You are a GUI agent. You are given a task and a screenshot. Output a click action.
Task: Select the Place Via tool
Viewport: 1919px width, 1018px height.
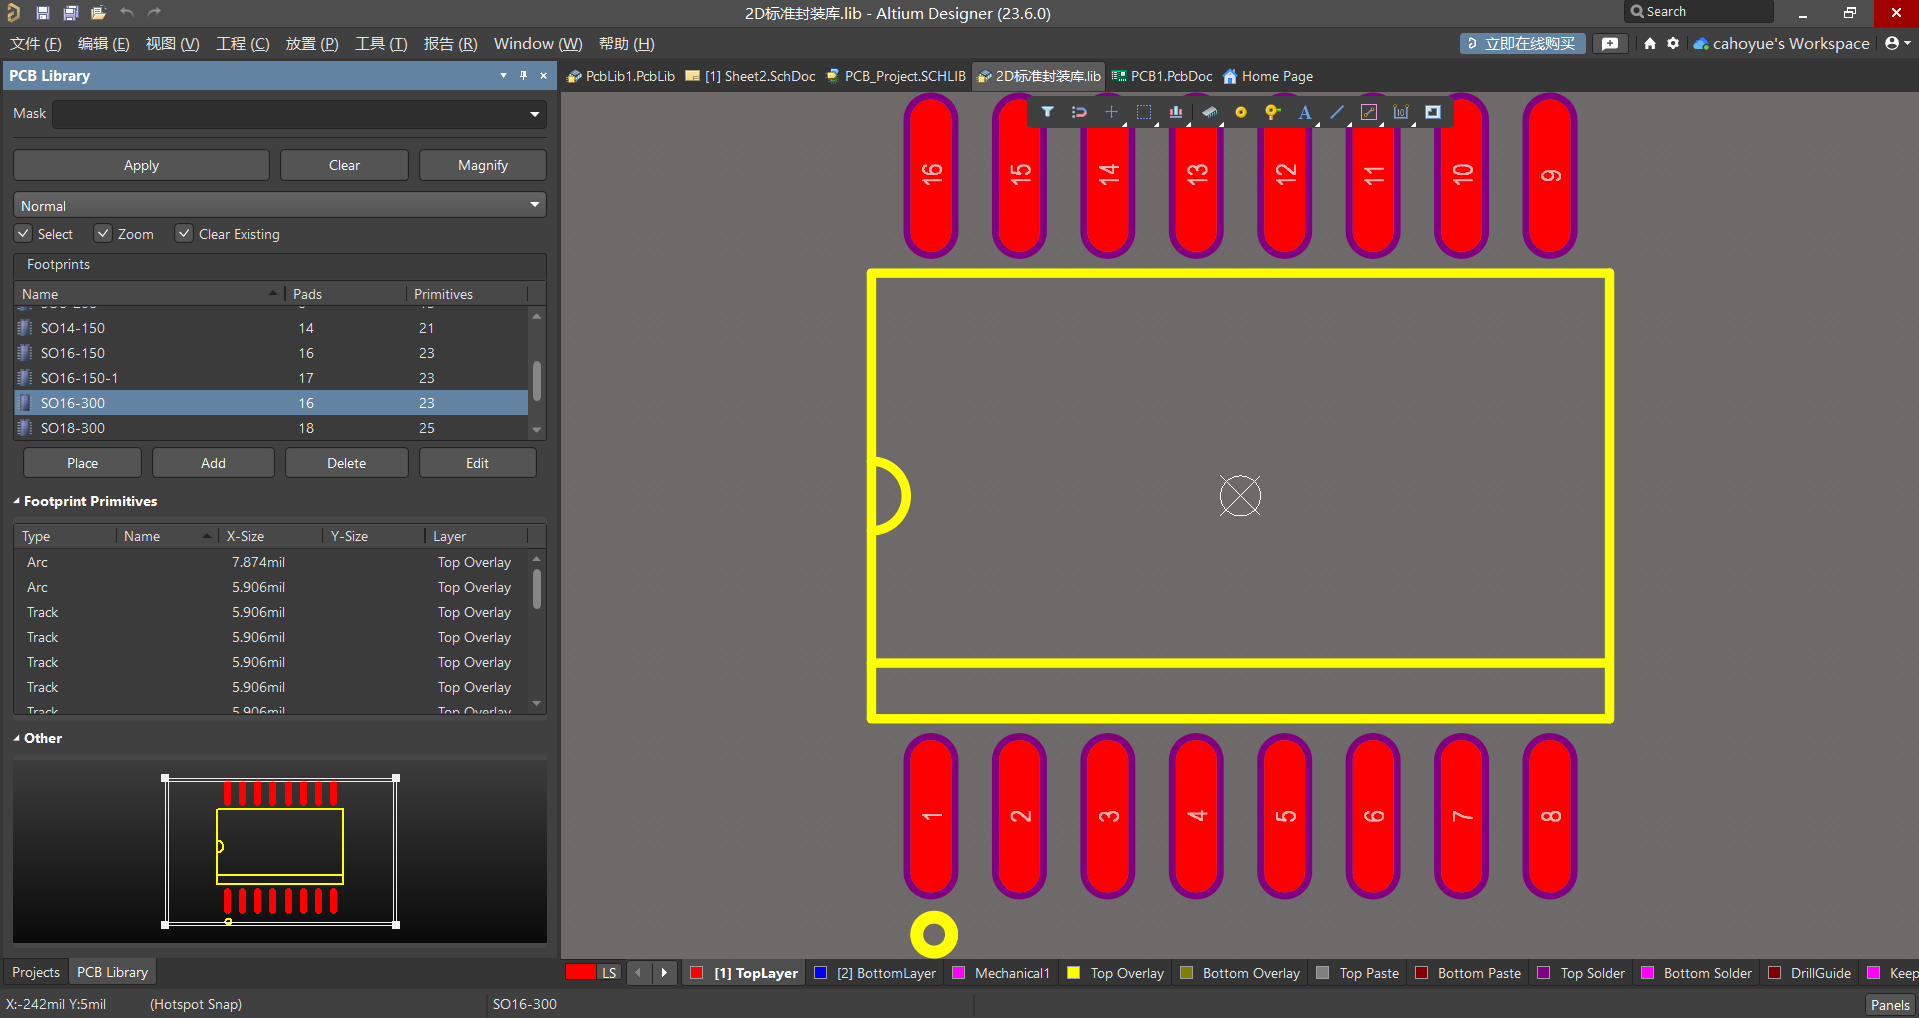(1272, 112)
